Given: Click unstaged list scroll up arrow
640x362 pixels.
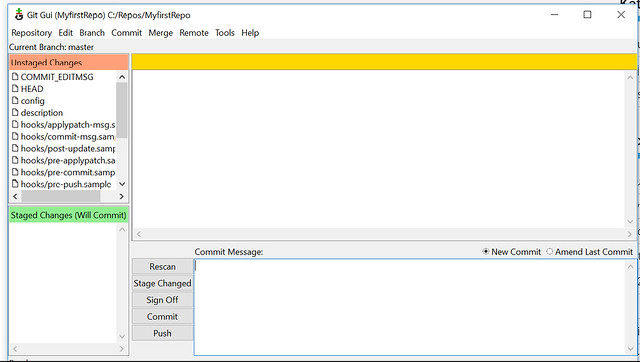Looking at the screenshot, I should pyautogui.click(x=122, y=77).
